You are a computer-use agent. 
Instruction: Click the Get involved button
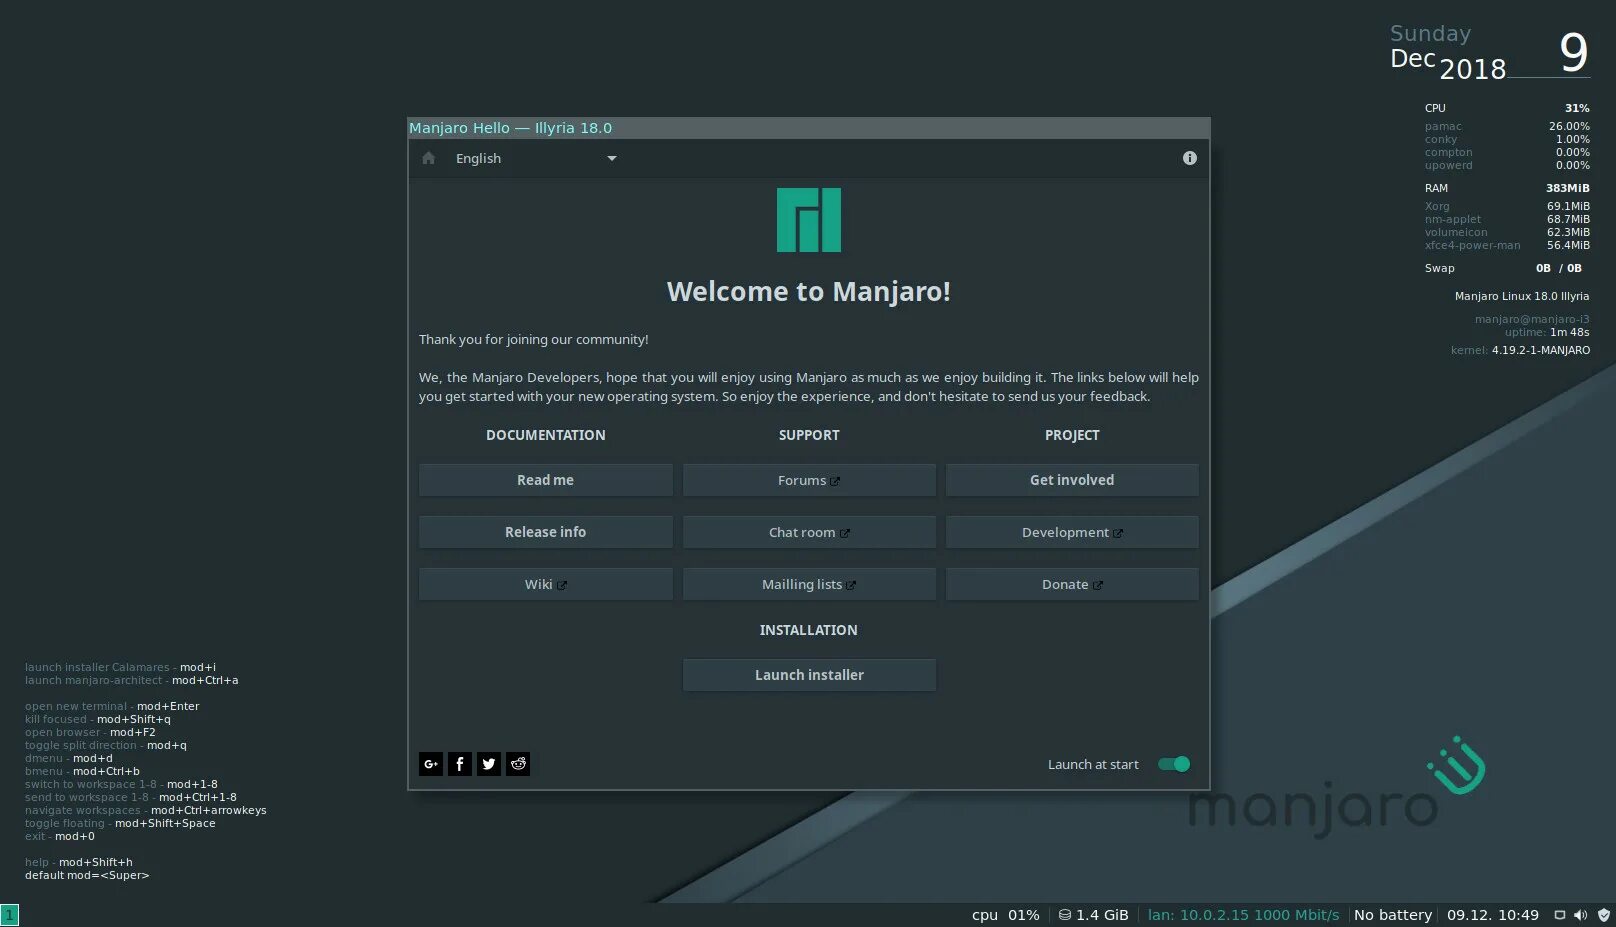(x=1072, y=480)
